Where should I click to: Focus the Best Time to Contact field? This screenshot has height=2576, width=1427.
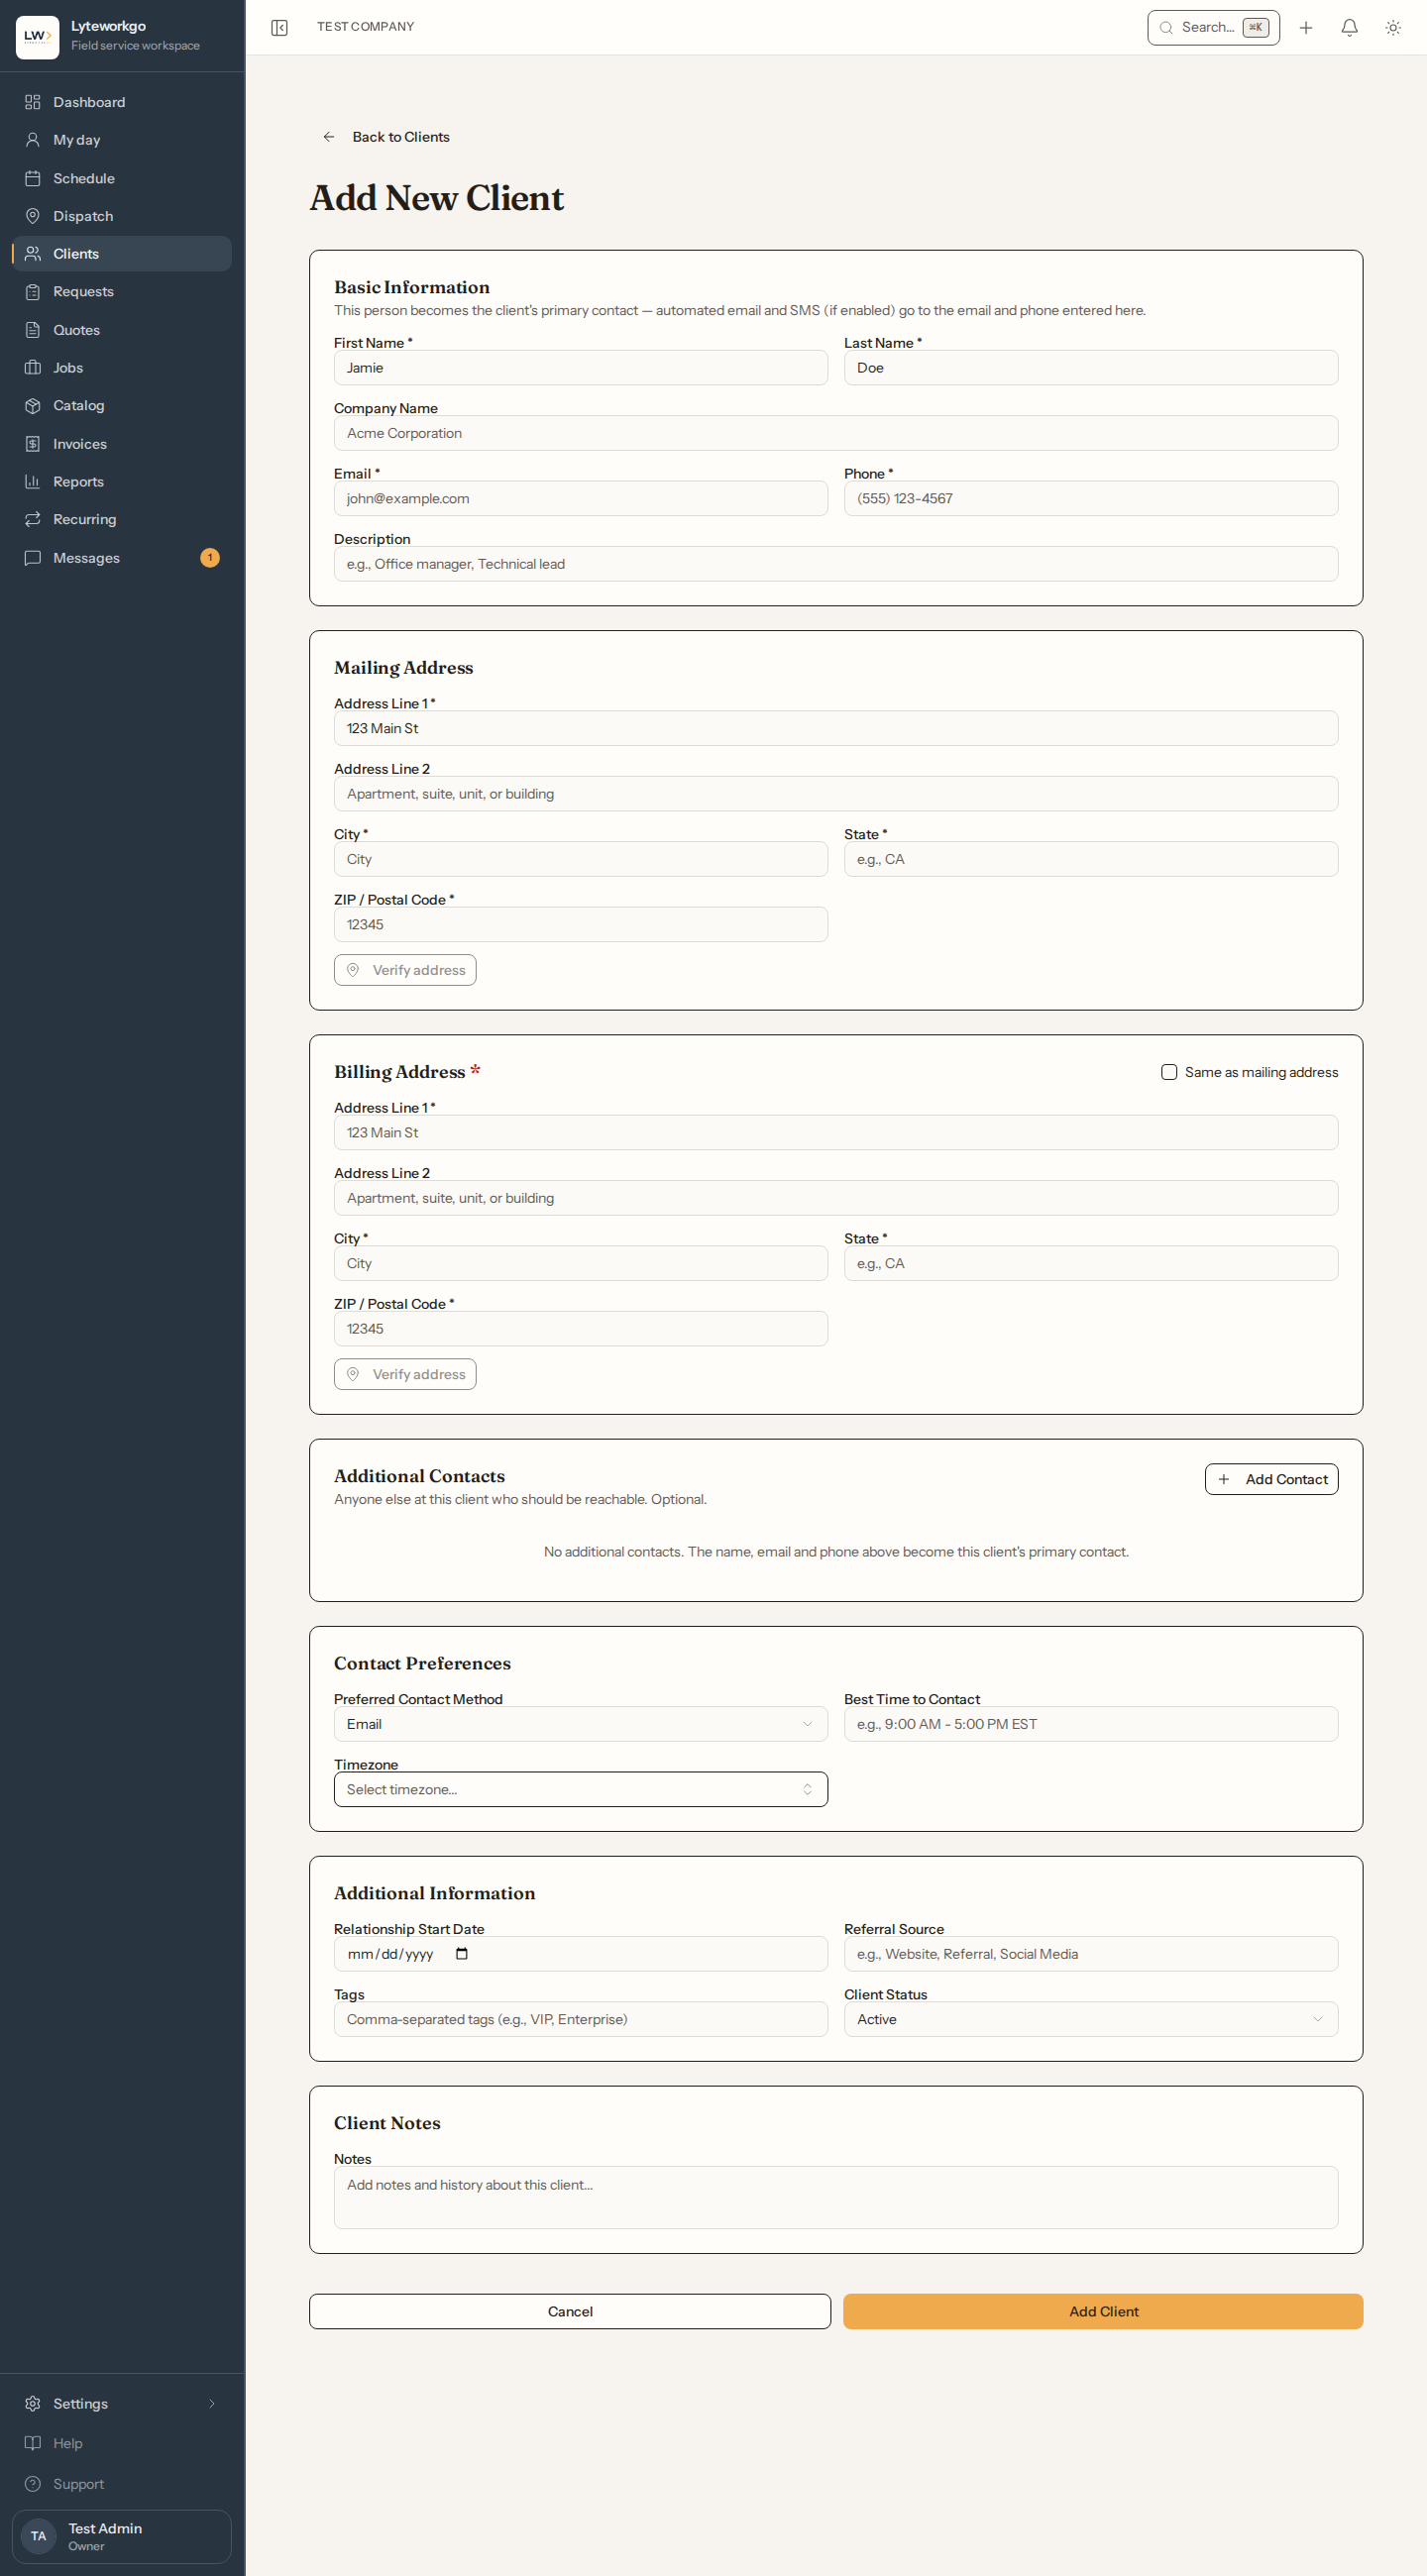[x=1090, y=1723]
